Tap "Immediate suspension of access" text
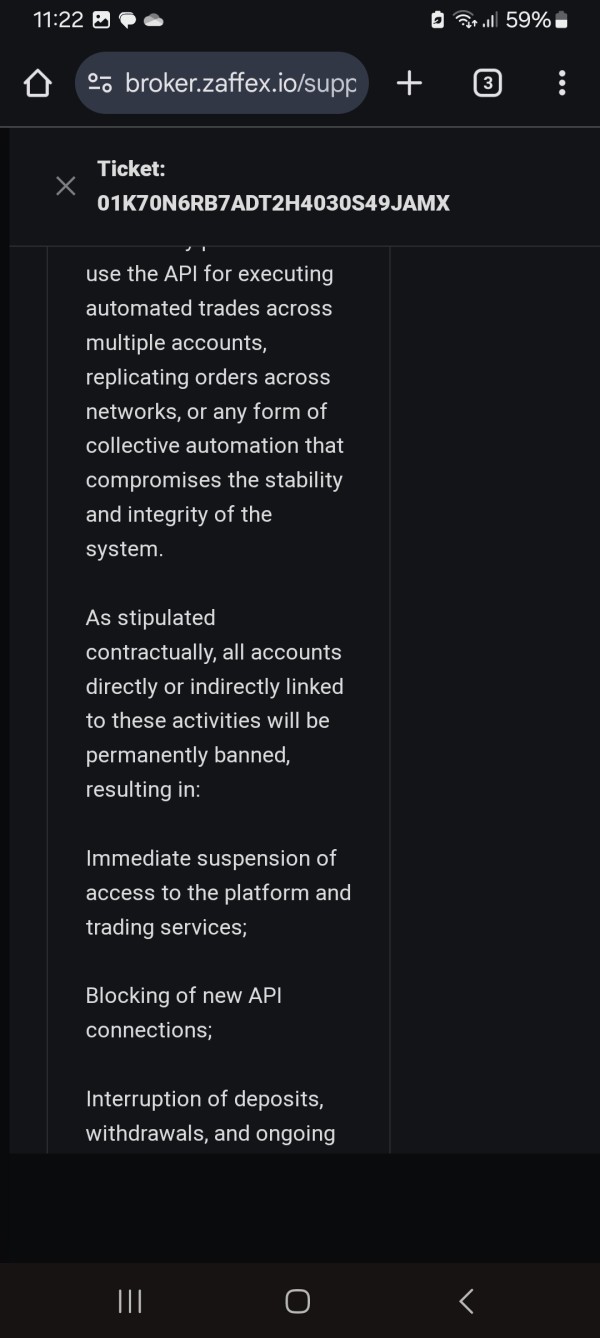The width and height of the screenshot is (600, 1338). [218, 892]
